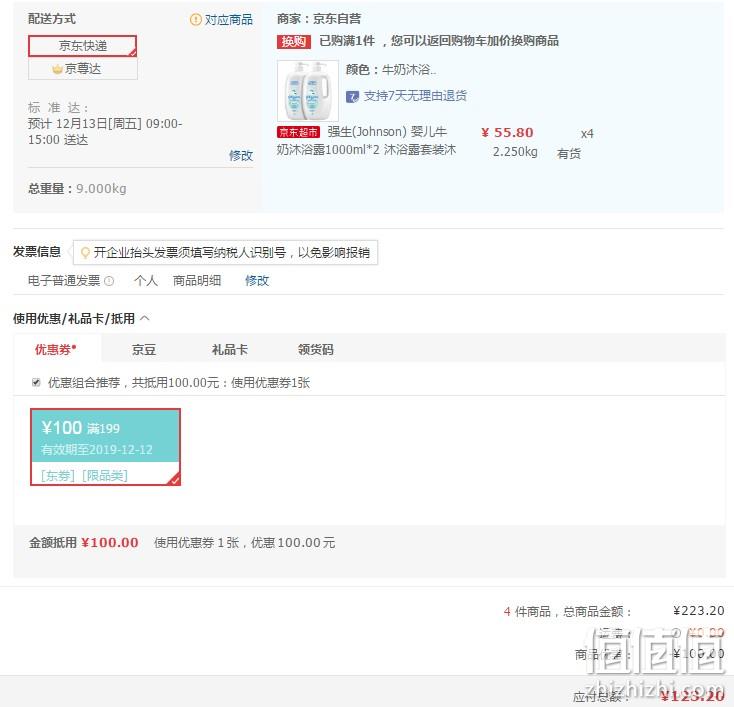Switch to the 领货码 tab

tap(316, 349)
